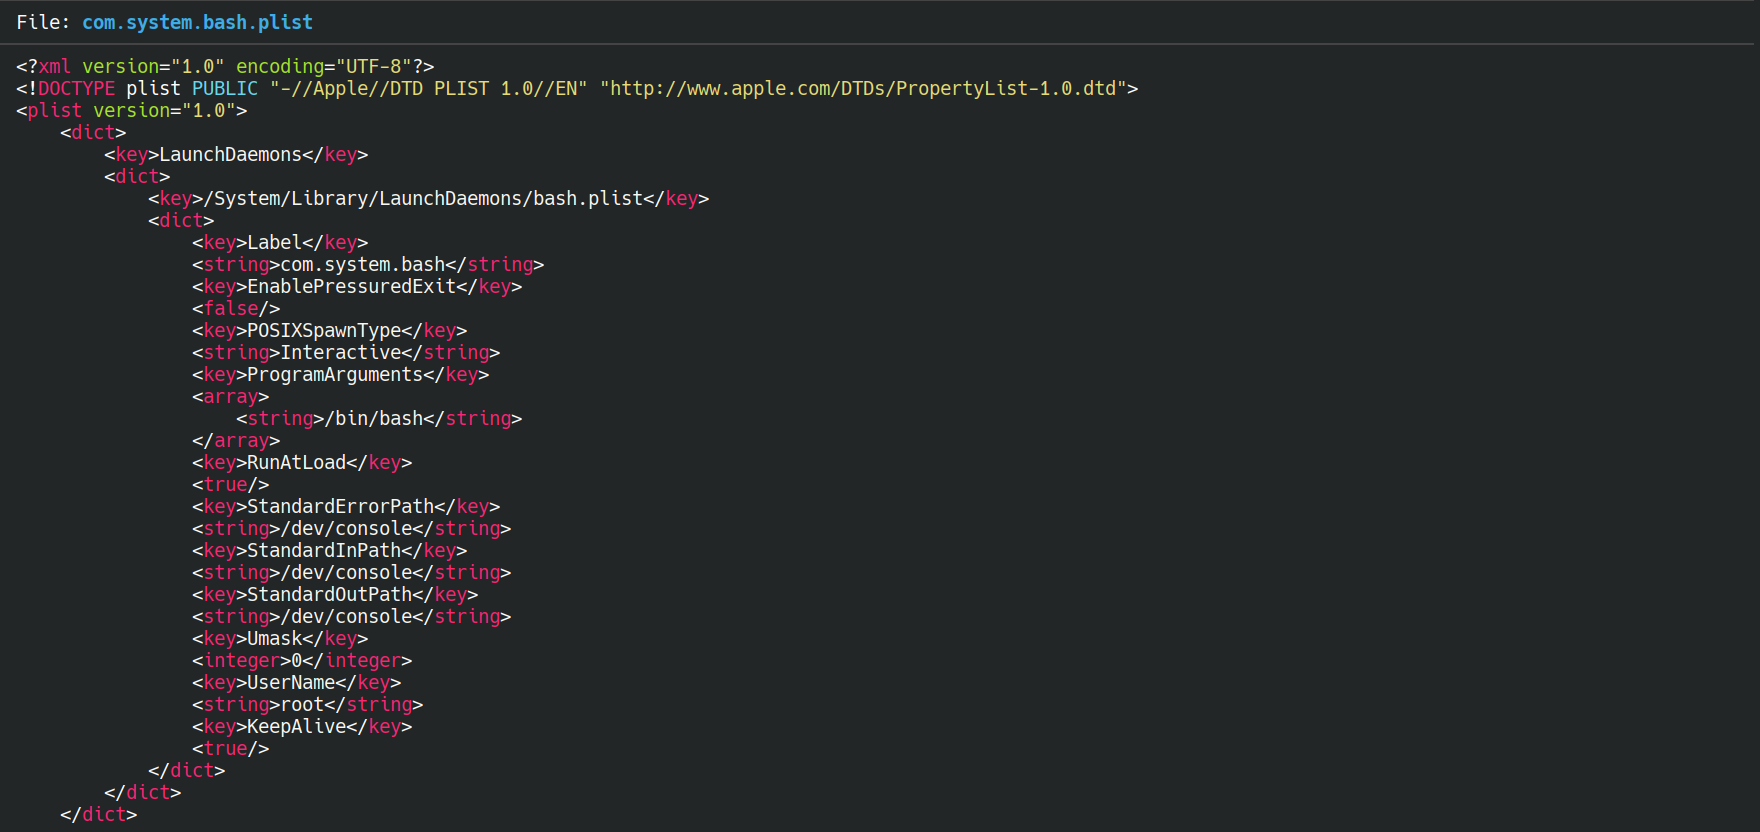
Task: Click the StandardOutPath key line
Action: [x=335, y=594]
